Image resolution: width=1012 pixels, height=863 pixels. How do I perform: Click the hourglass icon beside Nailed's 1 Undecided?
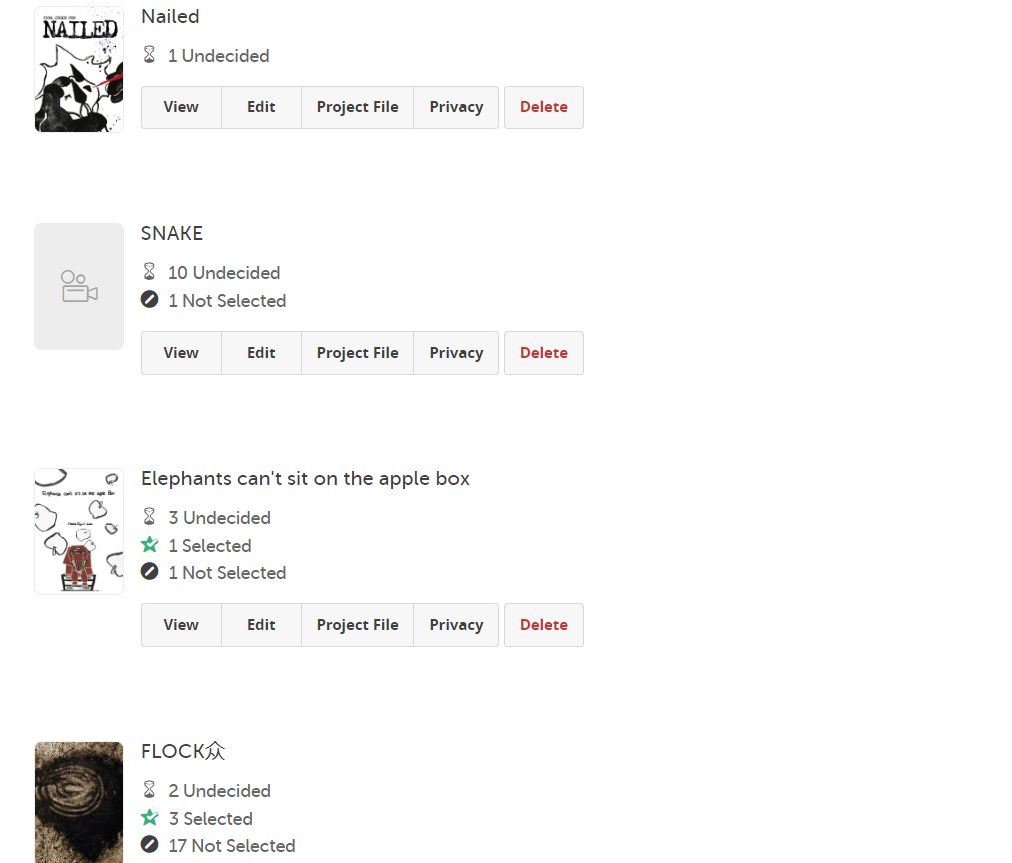pyautogui.click(x=149, y=54)
